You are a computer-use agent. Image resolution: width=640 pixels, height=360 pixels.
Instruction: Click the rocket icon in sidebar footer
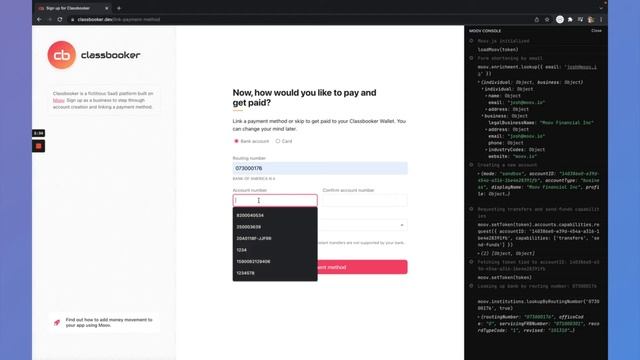coord(57,322)
